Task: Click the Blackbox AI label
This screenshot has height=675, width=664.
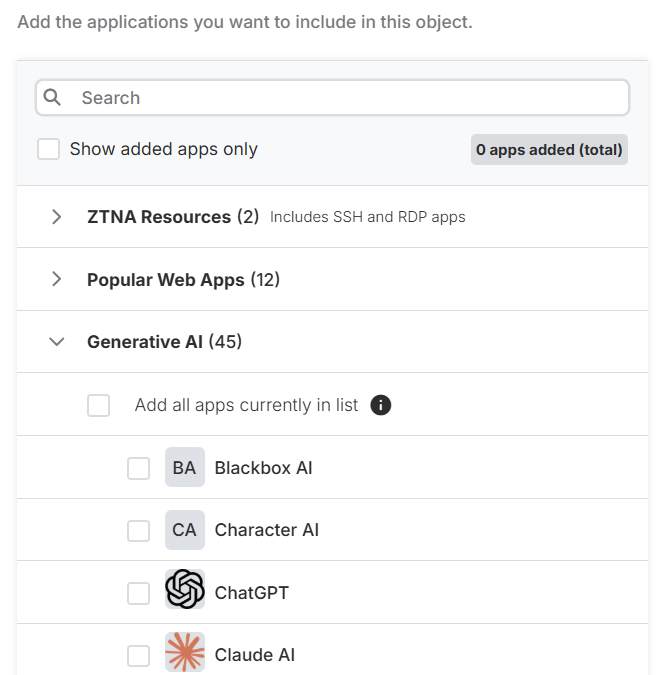Action: [264, 468]
